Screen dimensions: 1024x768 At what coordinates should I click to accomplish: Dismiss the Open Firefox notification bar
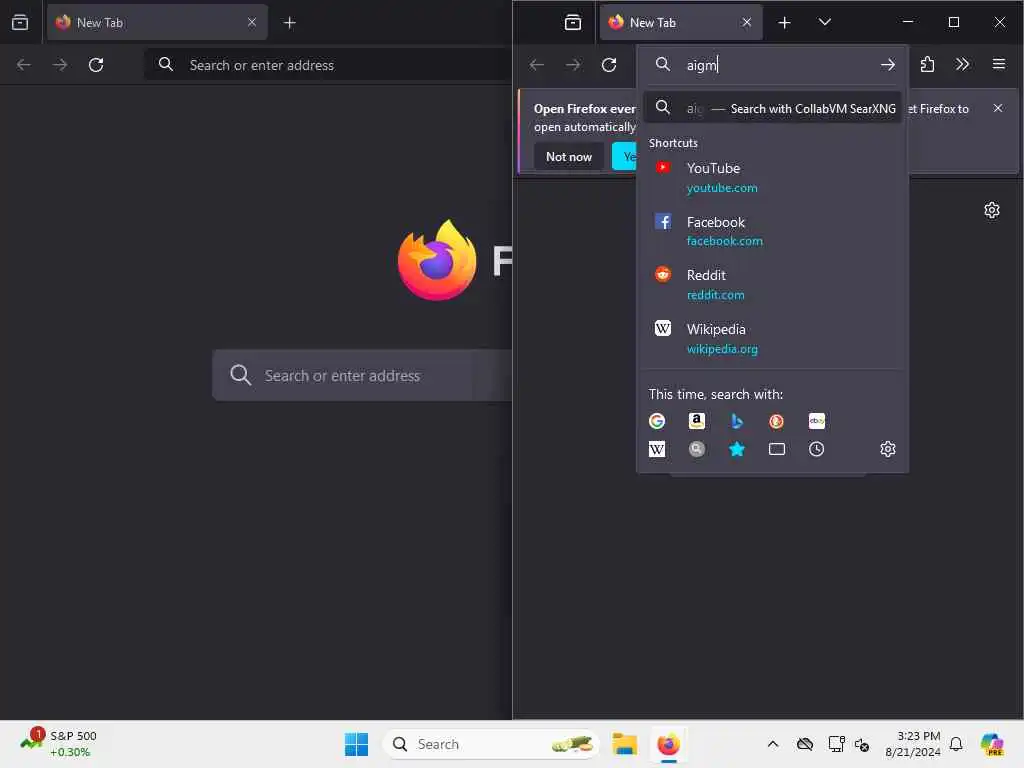point(998,108)
